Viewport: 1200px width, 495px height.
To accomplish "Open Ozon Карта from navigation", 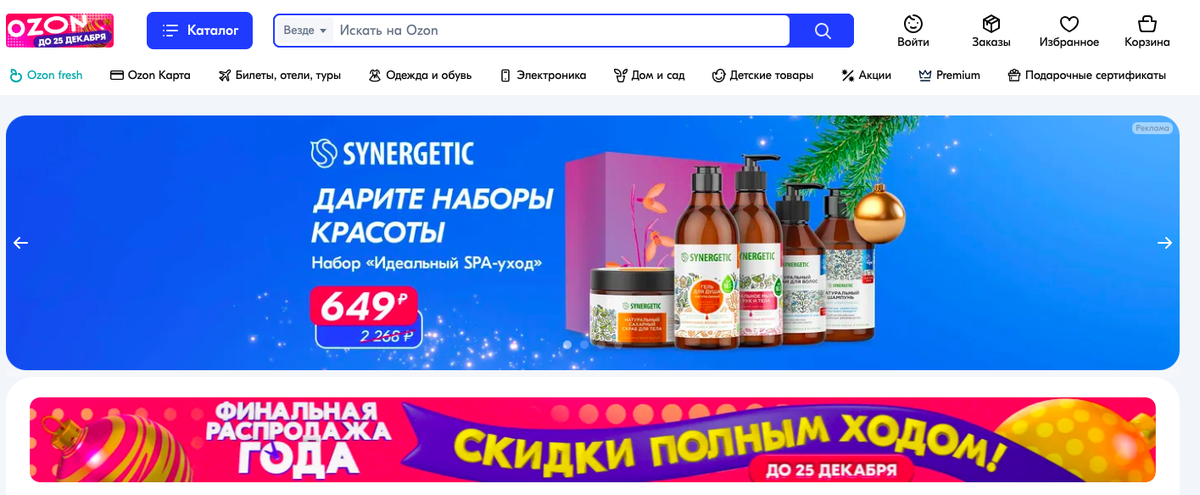I will (150, 75).
